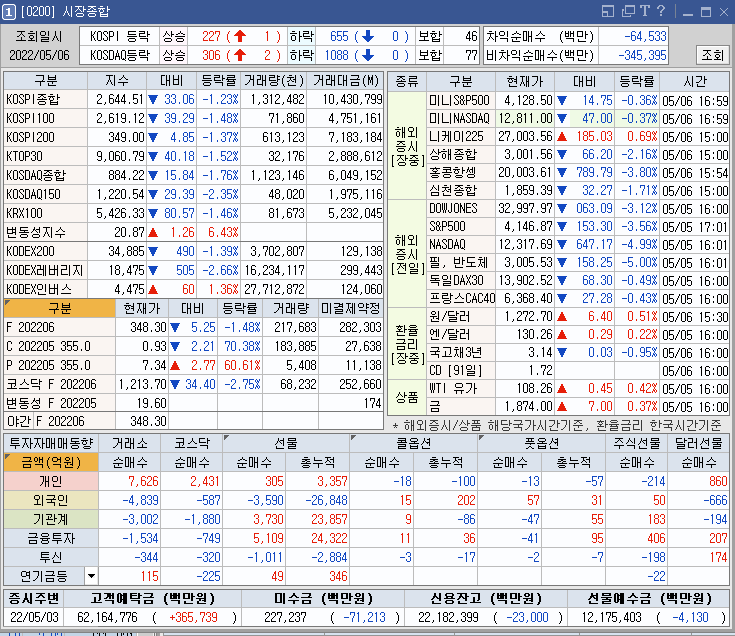Select the 개인 investor row
Screen dimensions: 735x636
tap(51, 481)
